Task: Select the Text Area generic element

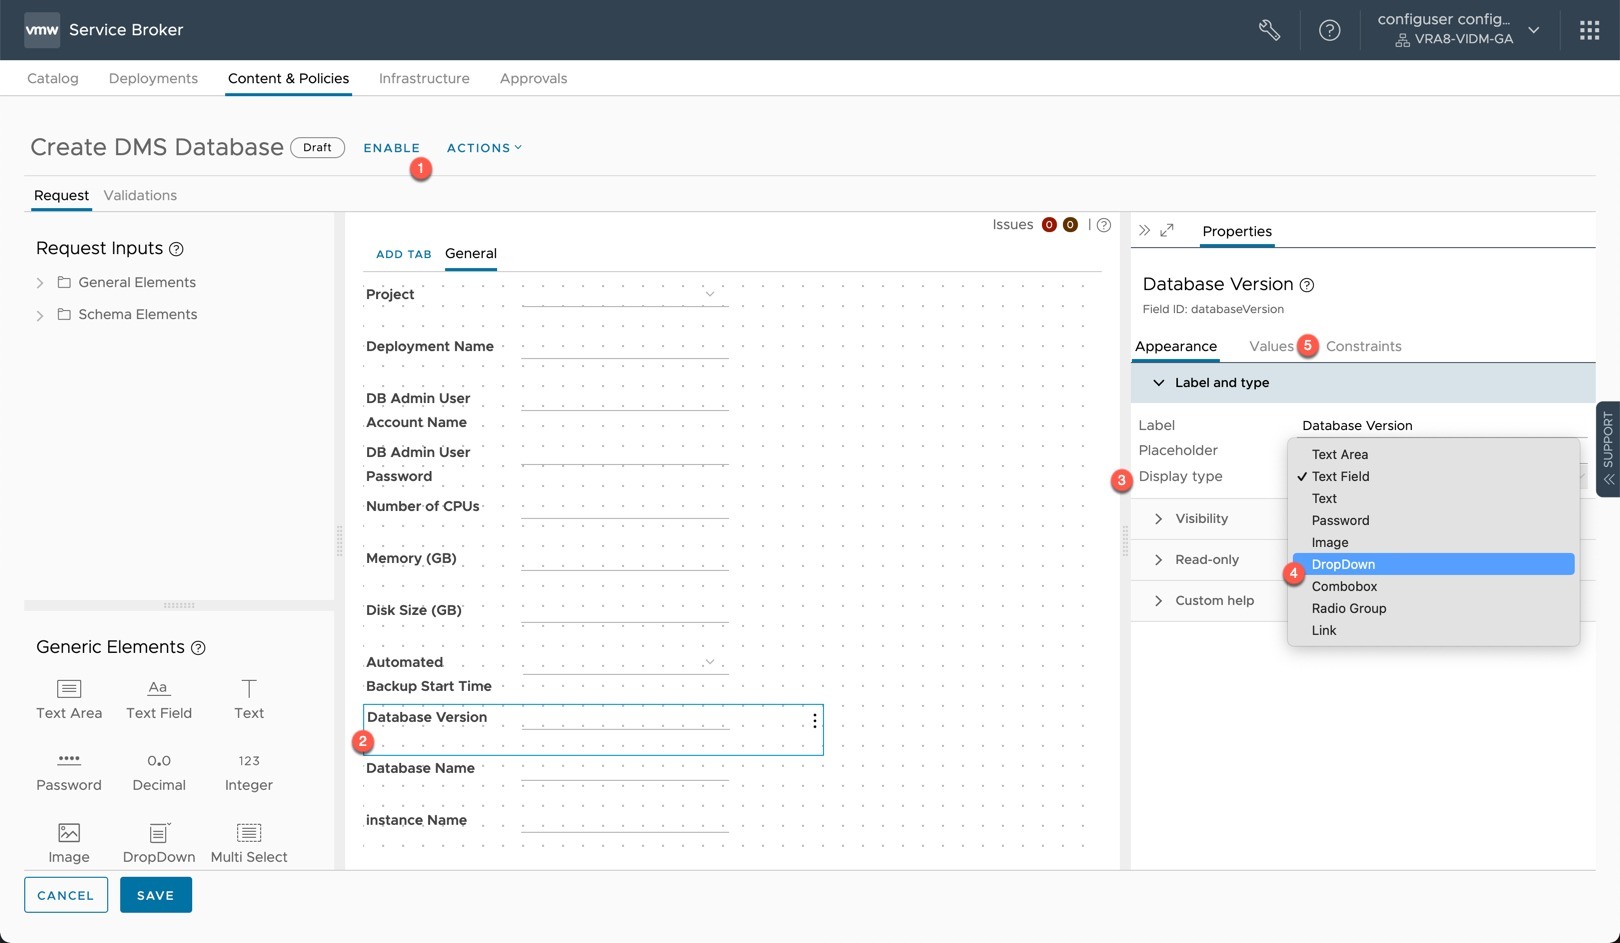Action: click(69, 699)
